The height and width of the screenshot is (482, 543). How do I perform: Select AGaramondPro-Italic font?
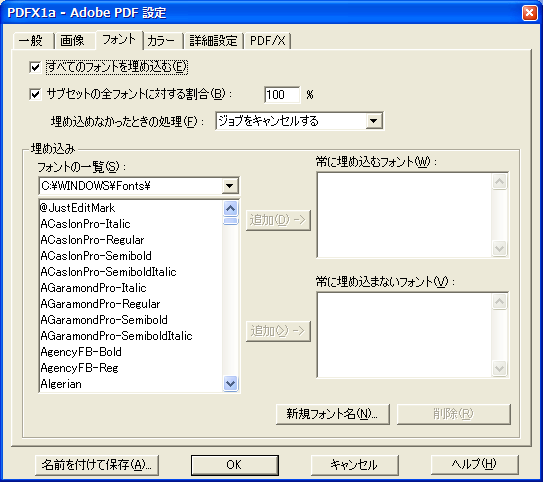131,288
